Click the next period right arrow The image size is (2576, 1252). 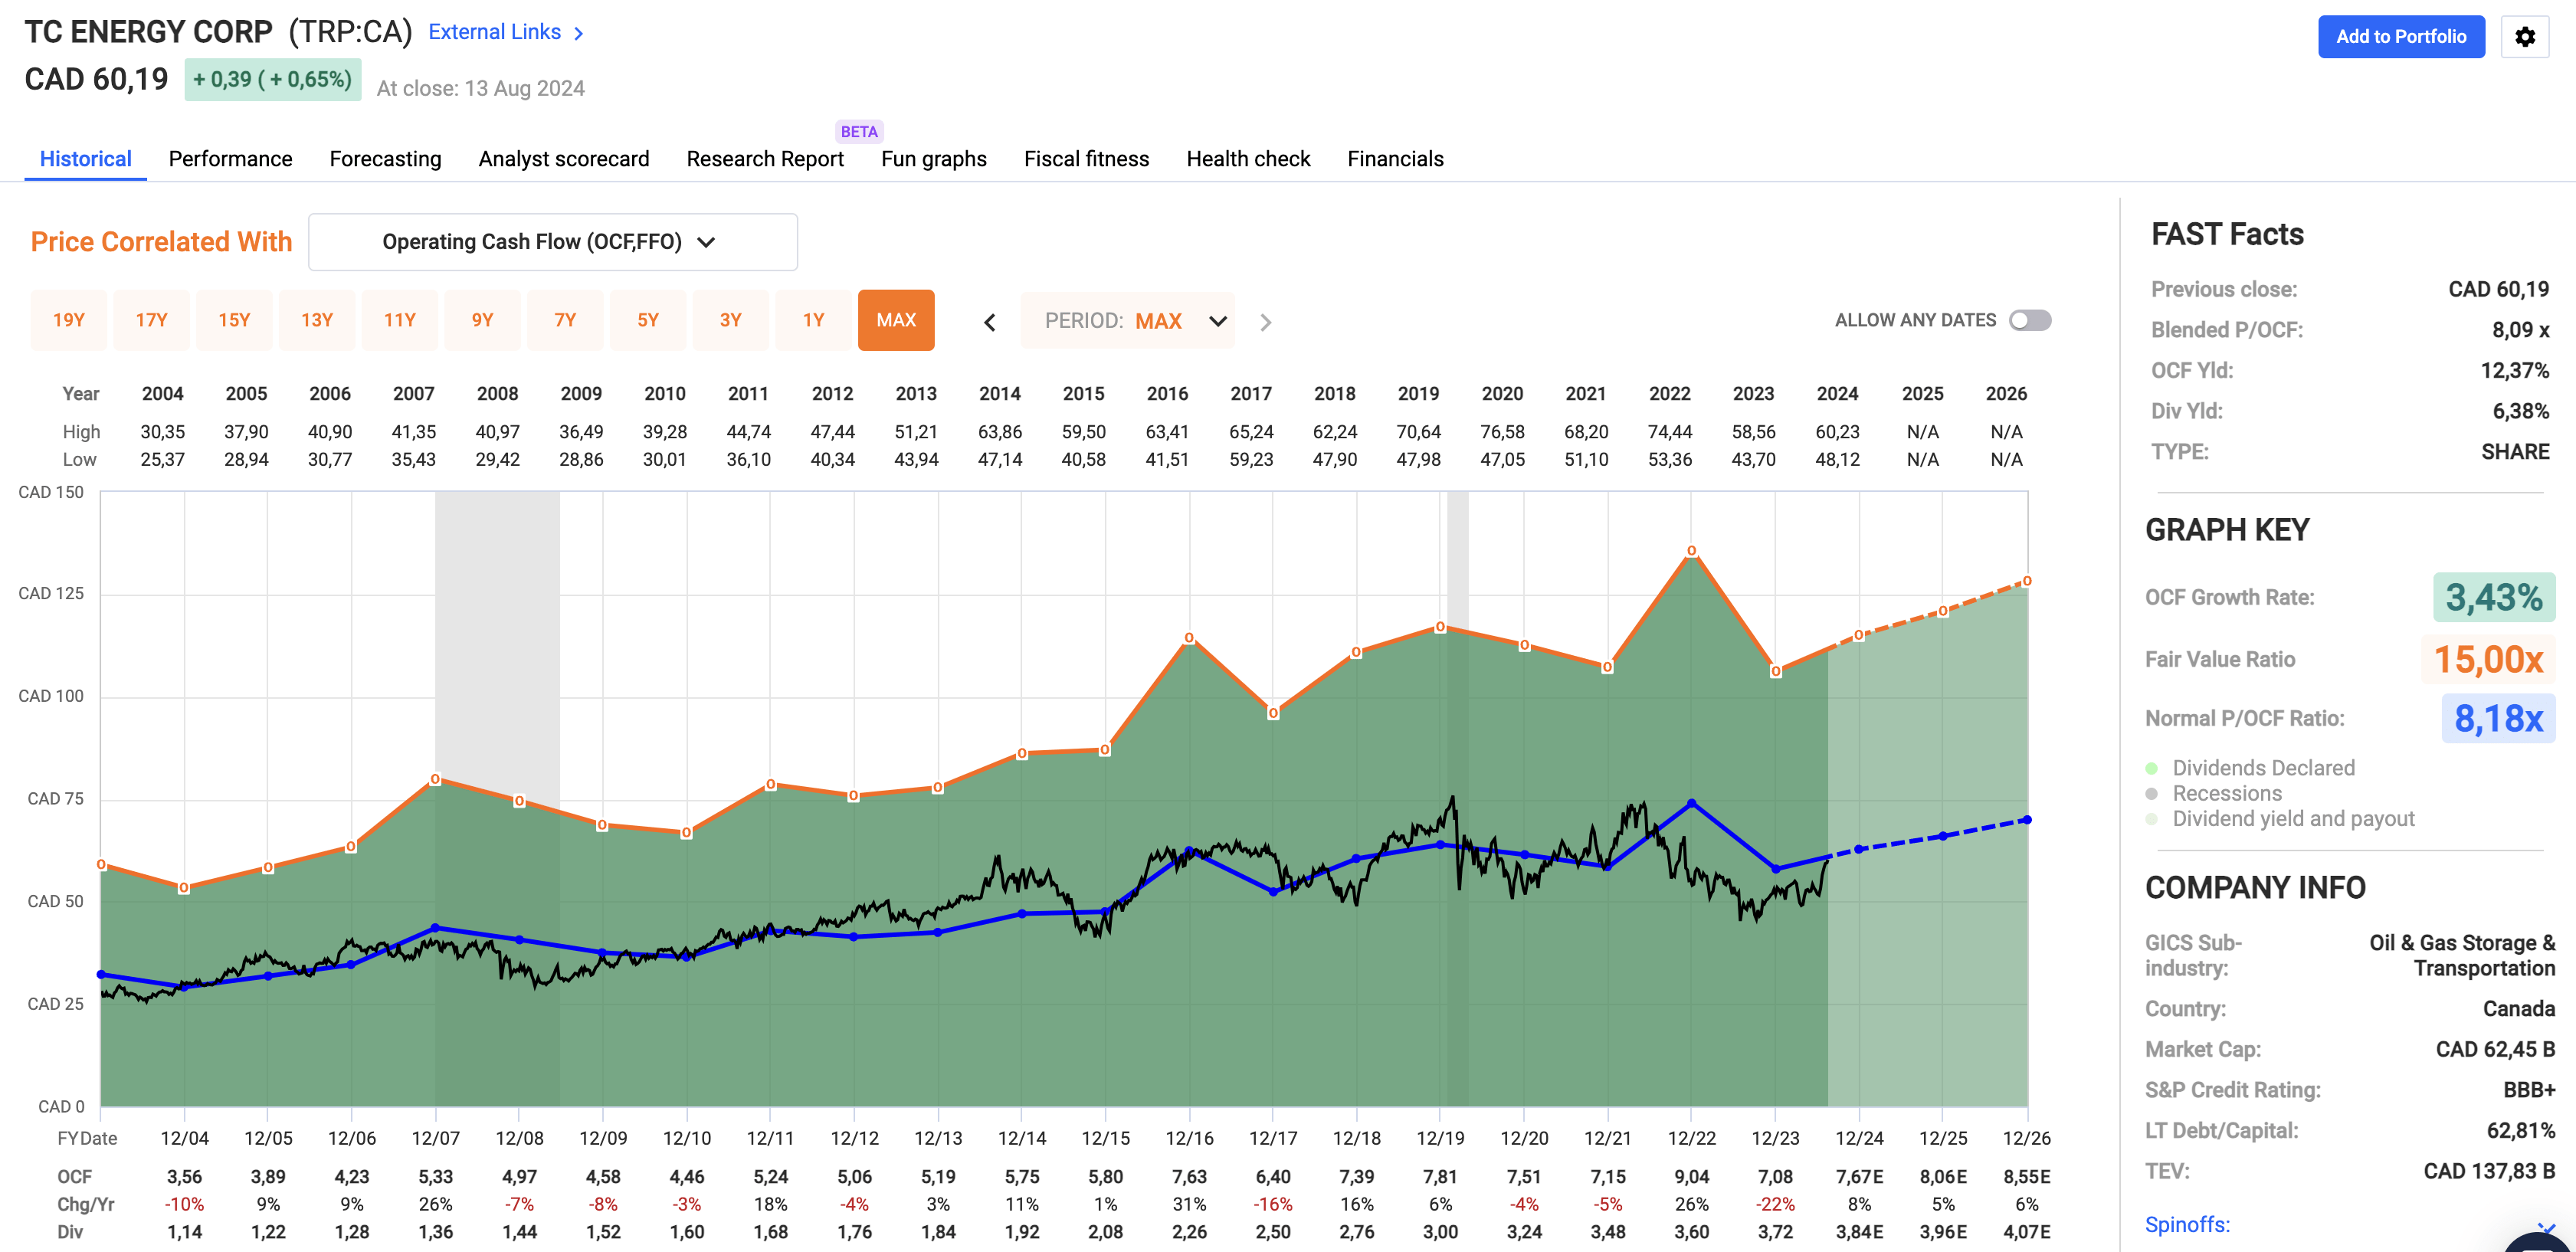coord(1265,322)
